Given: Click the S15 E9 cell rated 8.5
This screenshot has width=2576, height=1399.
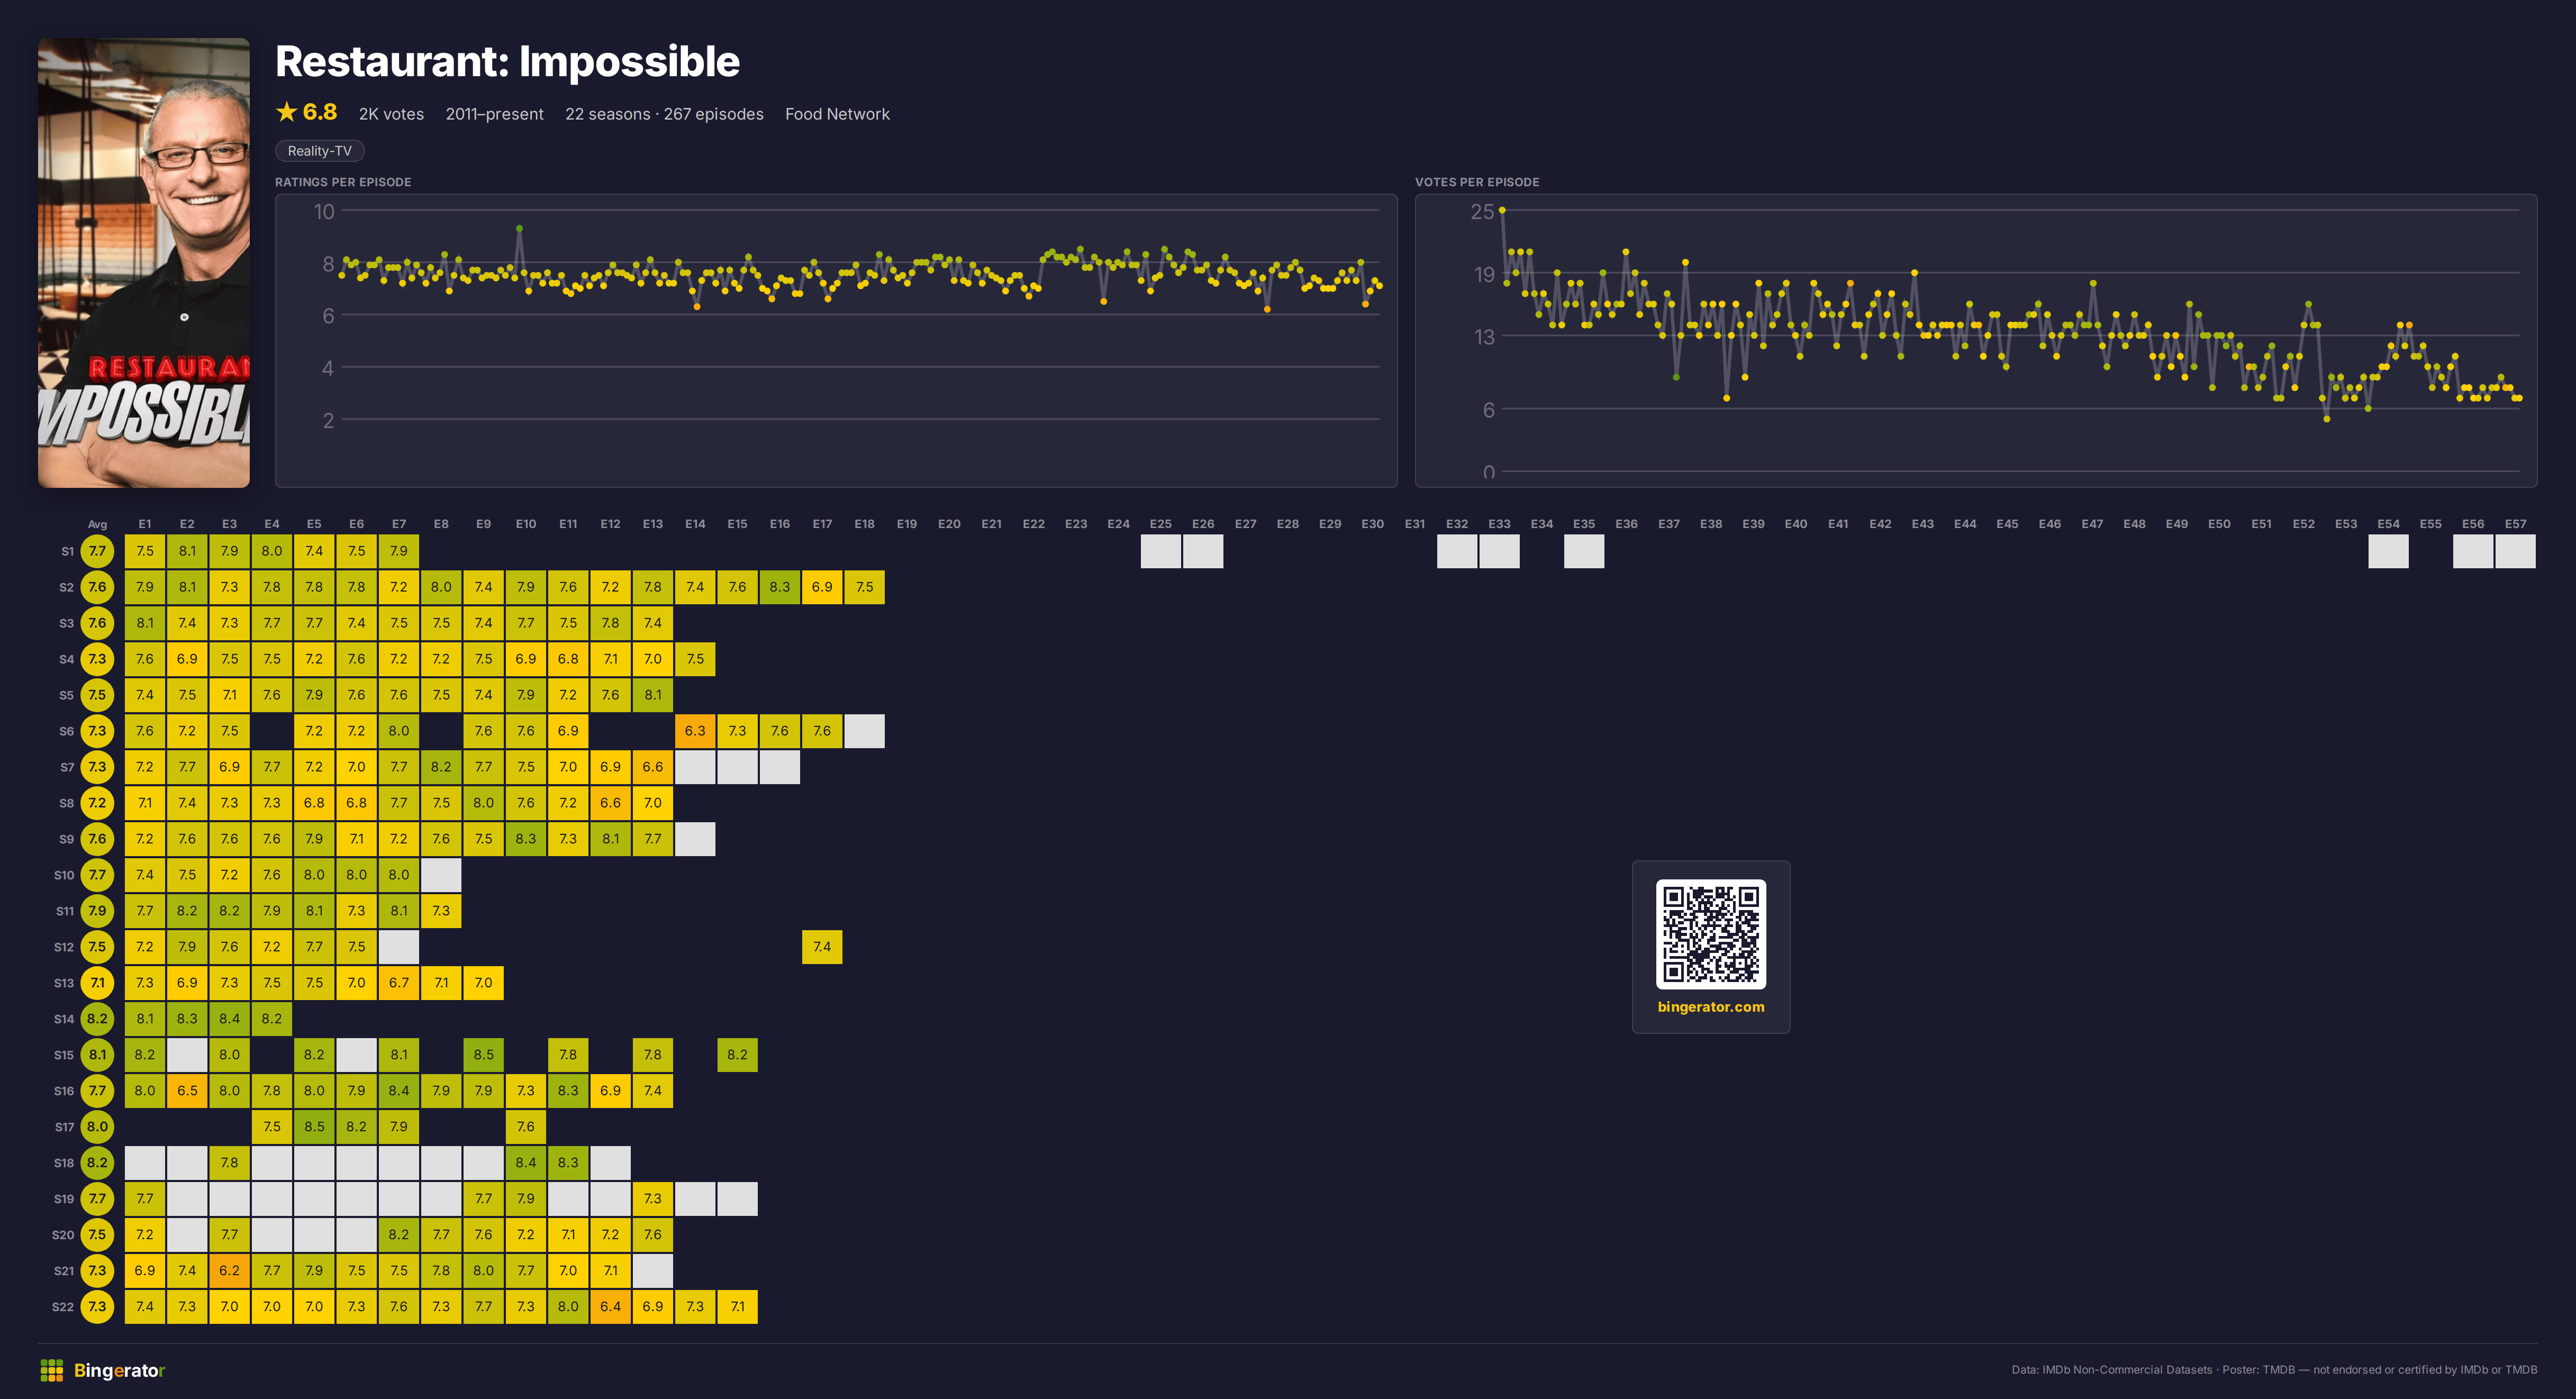Looking at the screenshot, I should pos(483,1055).
